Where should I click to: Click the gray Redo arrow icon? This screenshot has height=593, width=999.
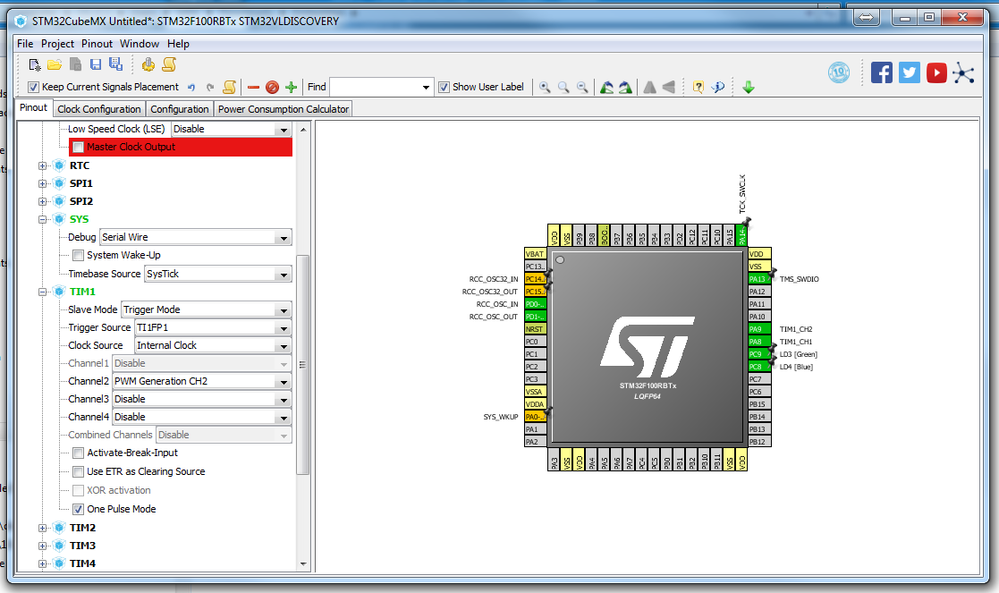pyautogui.click(x=210, y=87)
